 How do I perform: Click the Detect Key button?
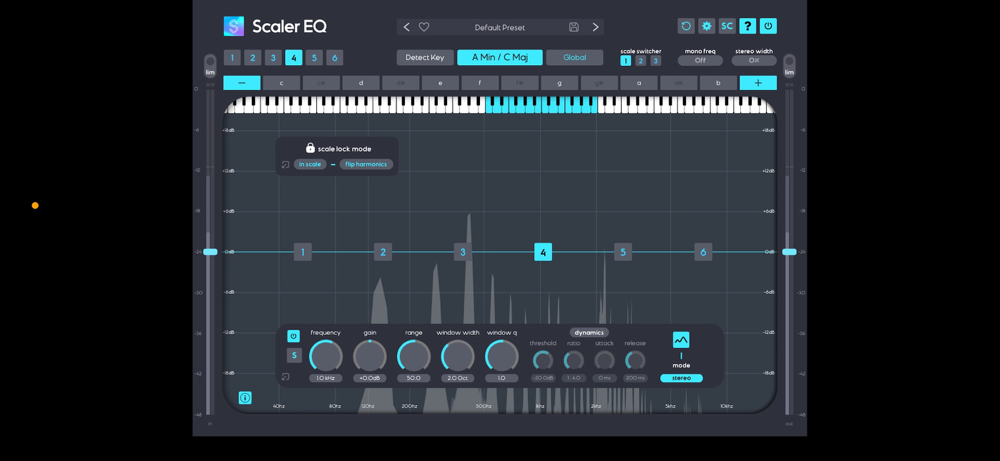(425, 57)
